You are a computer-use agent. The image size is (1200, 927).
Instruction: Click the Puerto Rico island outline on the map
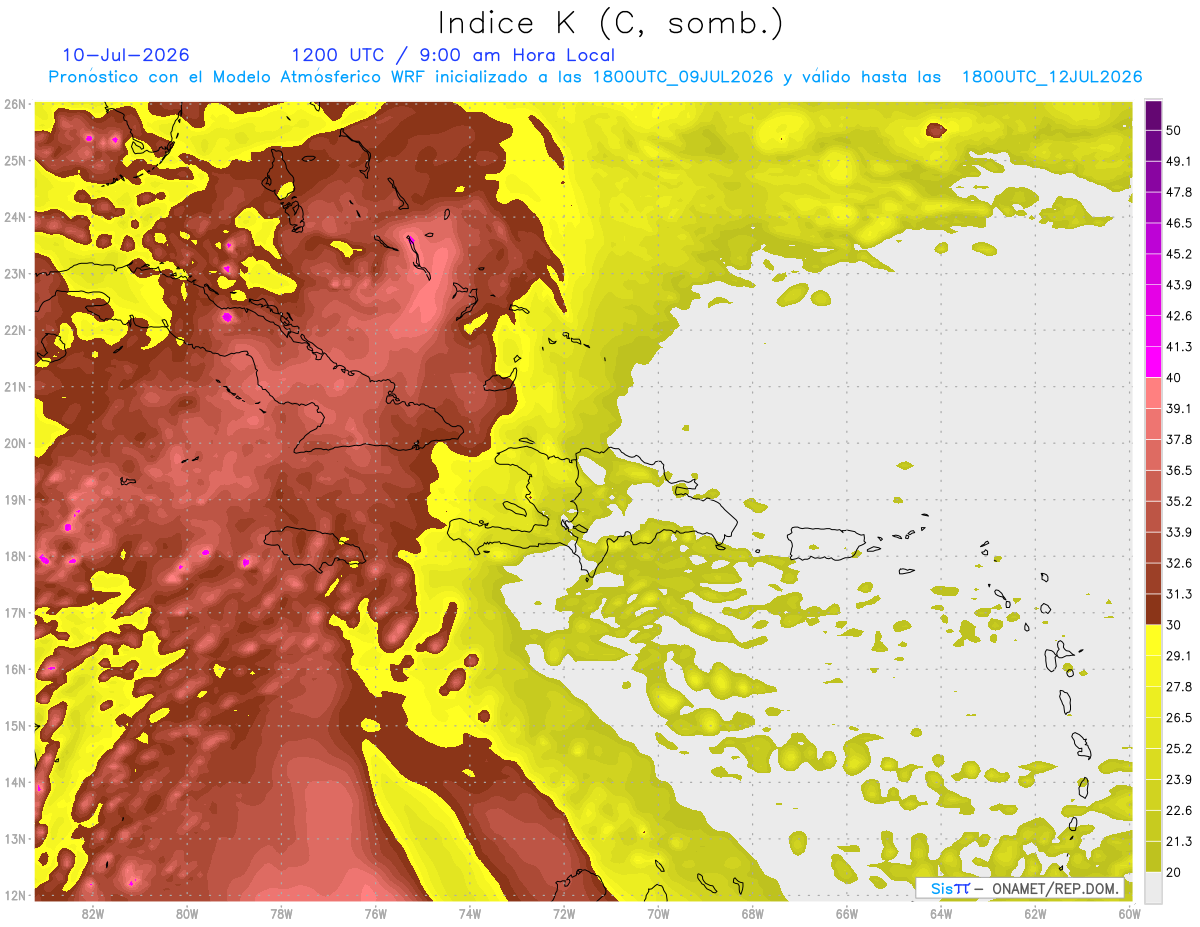coord(828,543)
